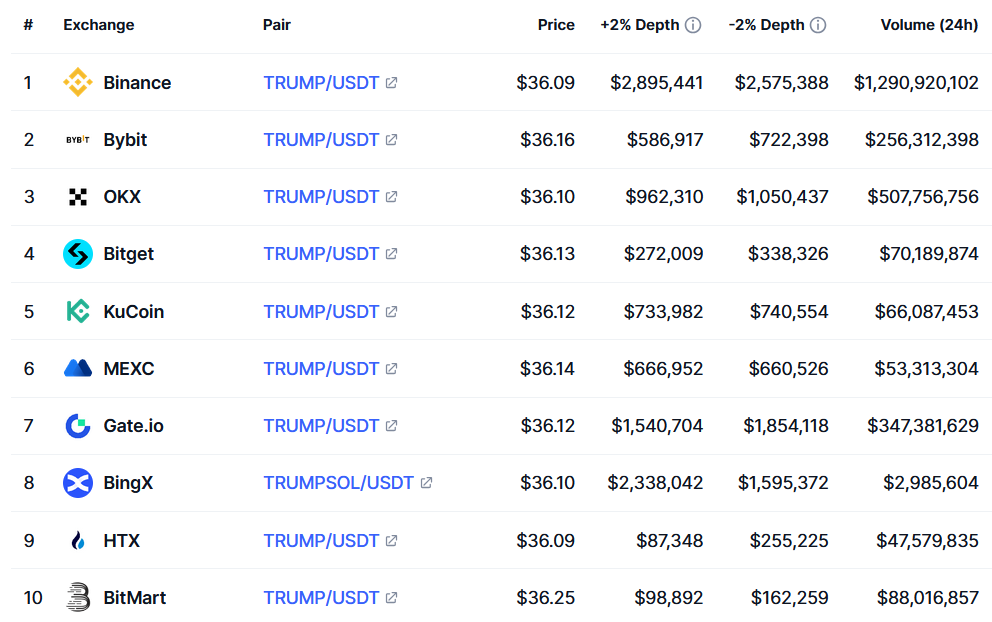Click the OKX checkered logo icon
The width and height of the screenshot is (992, 622).
pos(78,197)
